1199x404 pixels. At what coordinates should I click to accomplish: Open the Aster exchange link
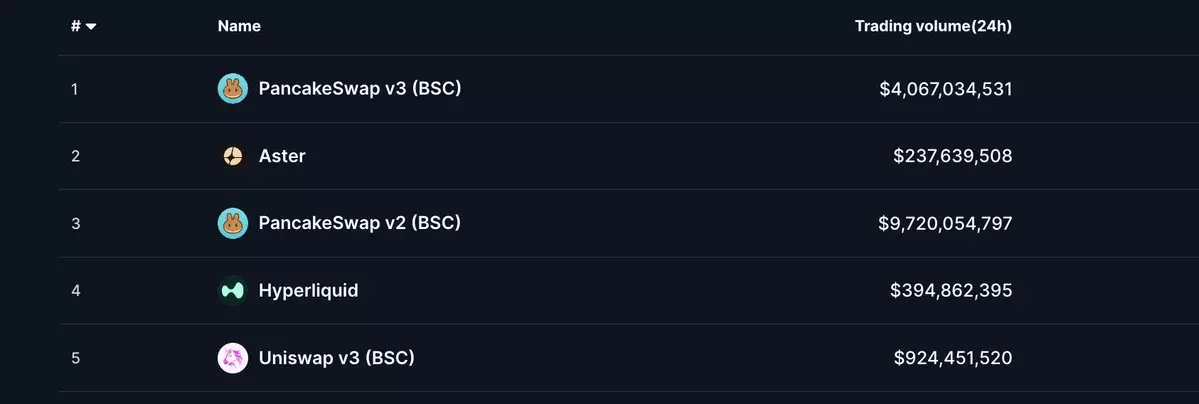pyautogui.click(x=282, y=156)
